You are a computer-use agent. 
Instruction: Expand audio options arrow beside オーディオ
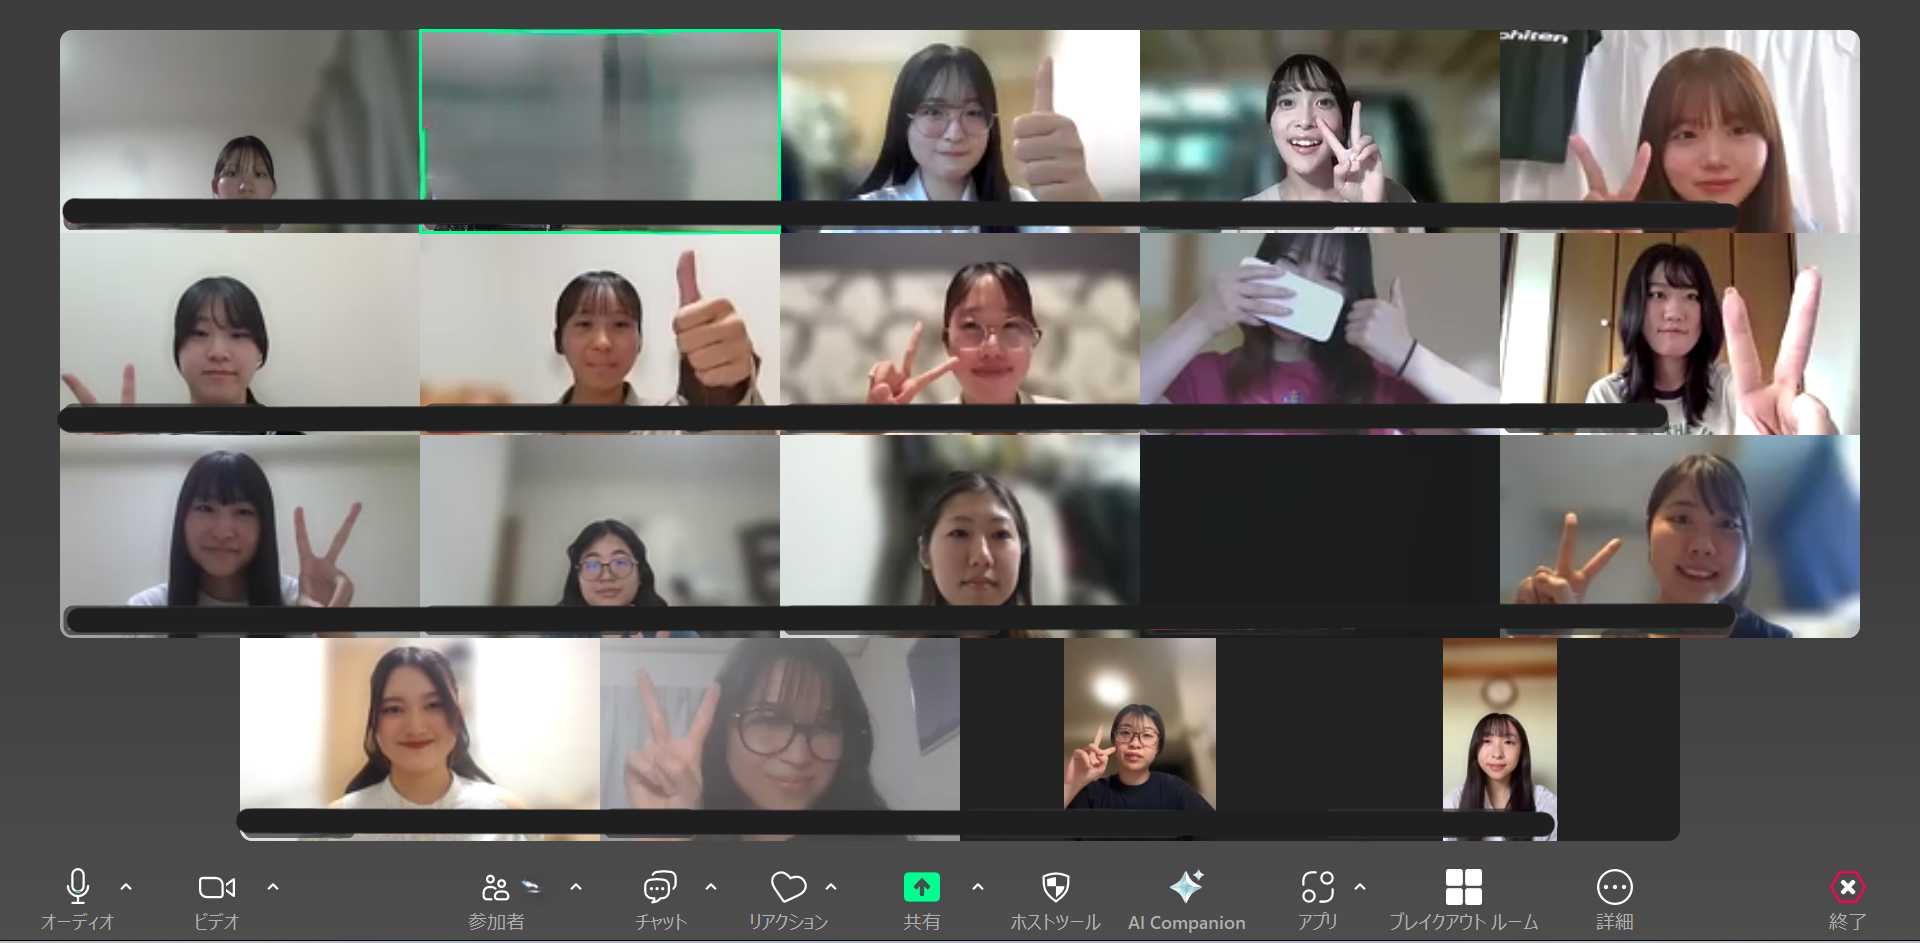pyautogui.click(x=126, y=887)
